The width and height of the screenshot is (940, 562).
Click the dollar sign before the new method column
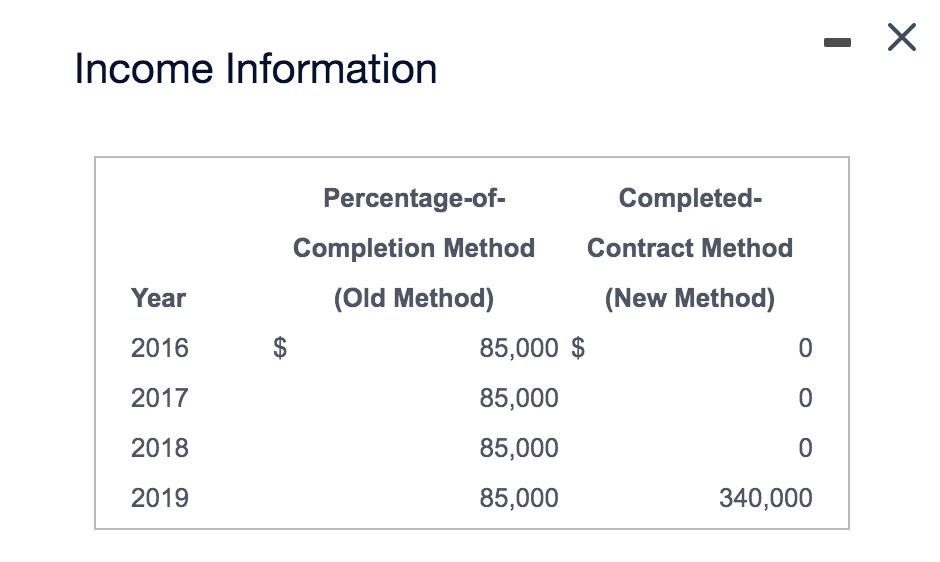coord(578,348)
